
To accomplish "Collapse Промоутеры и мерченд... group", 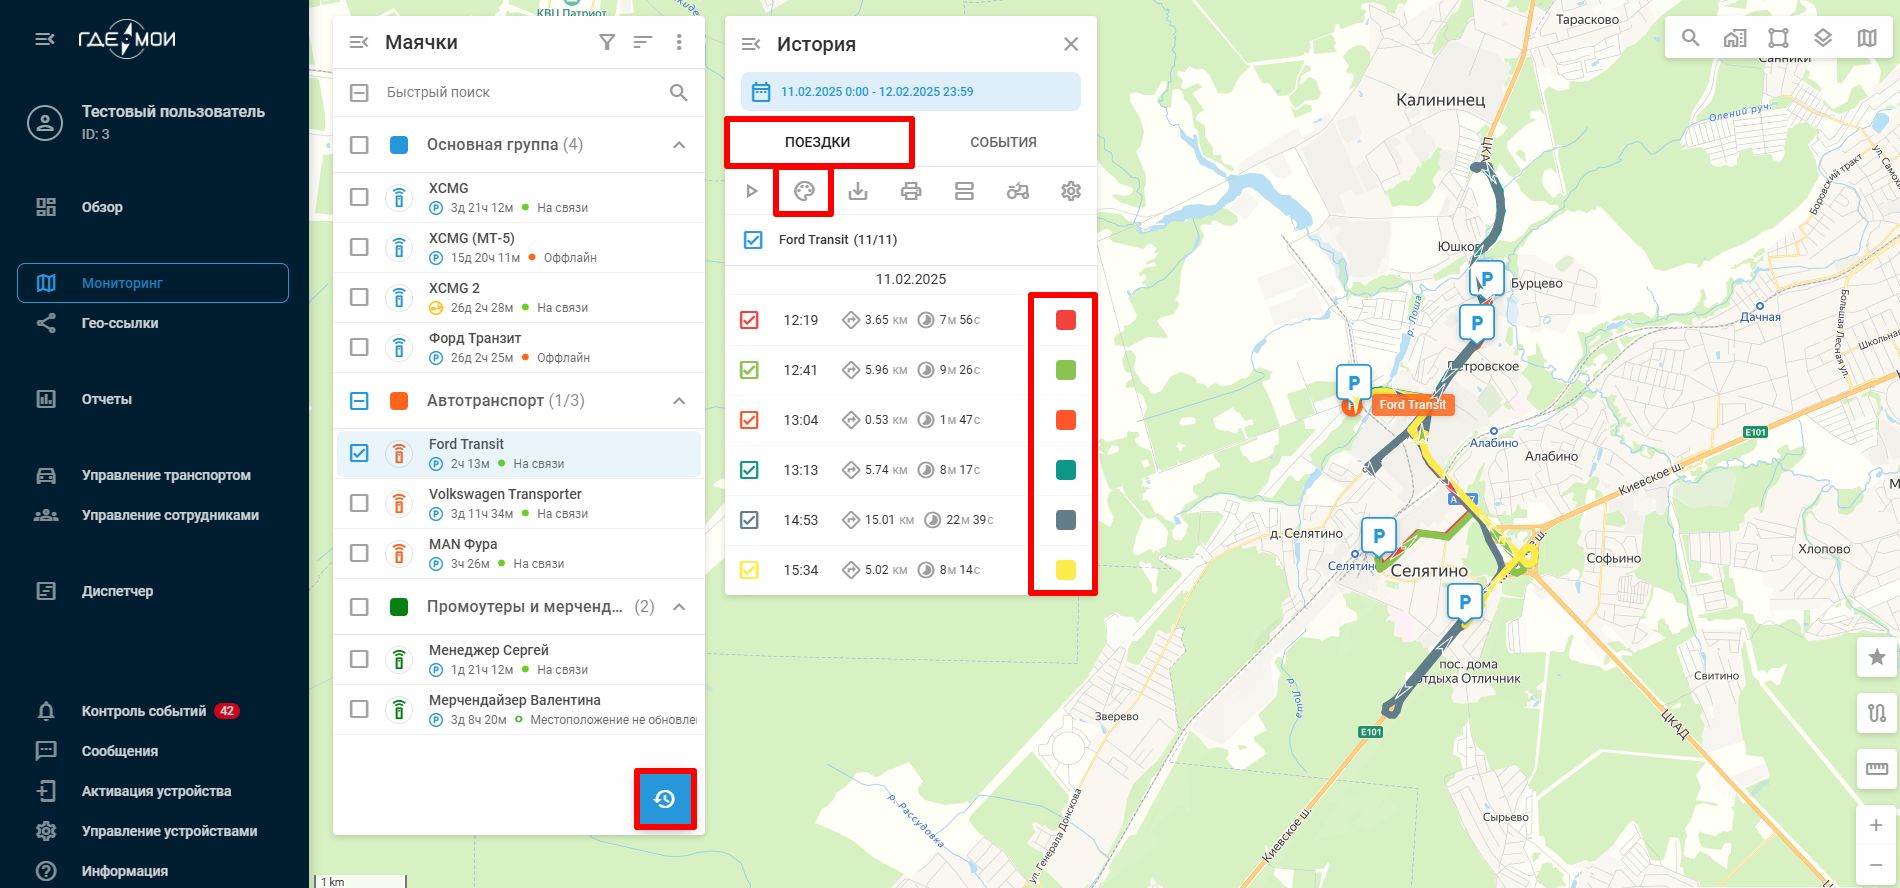I will [x=679, y=607].
